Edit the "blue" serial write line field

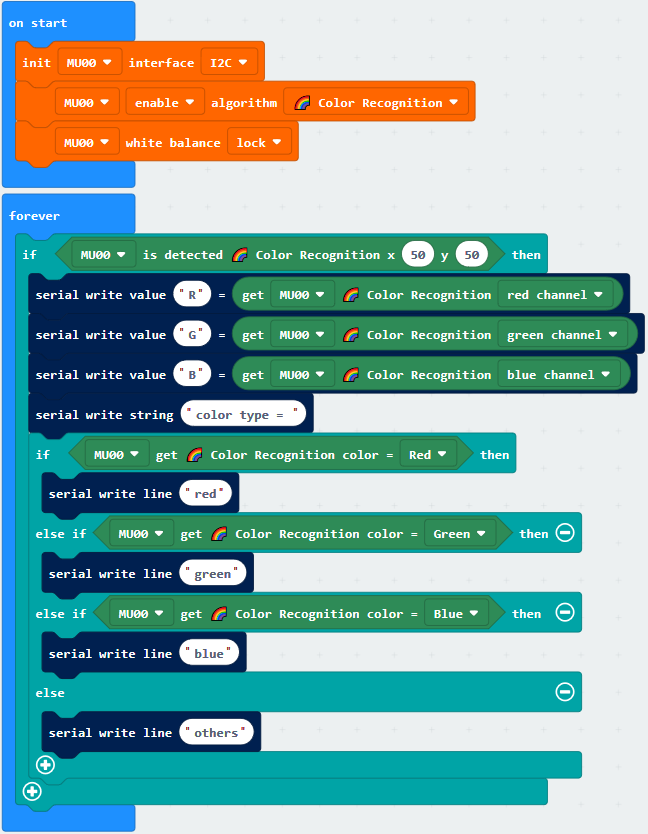click(209, 654)
